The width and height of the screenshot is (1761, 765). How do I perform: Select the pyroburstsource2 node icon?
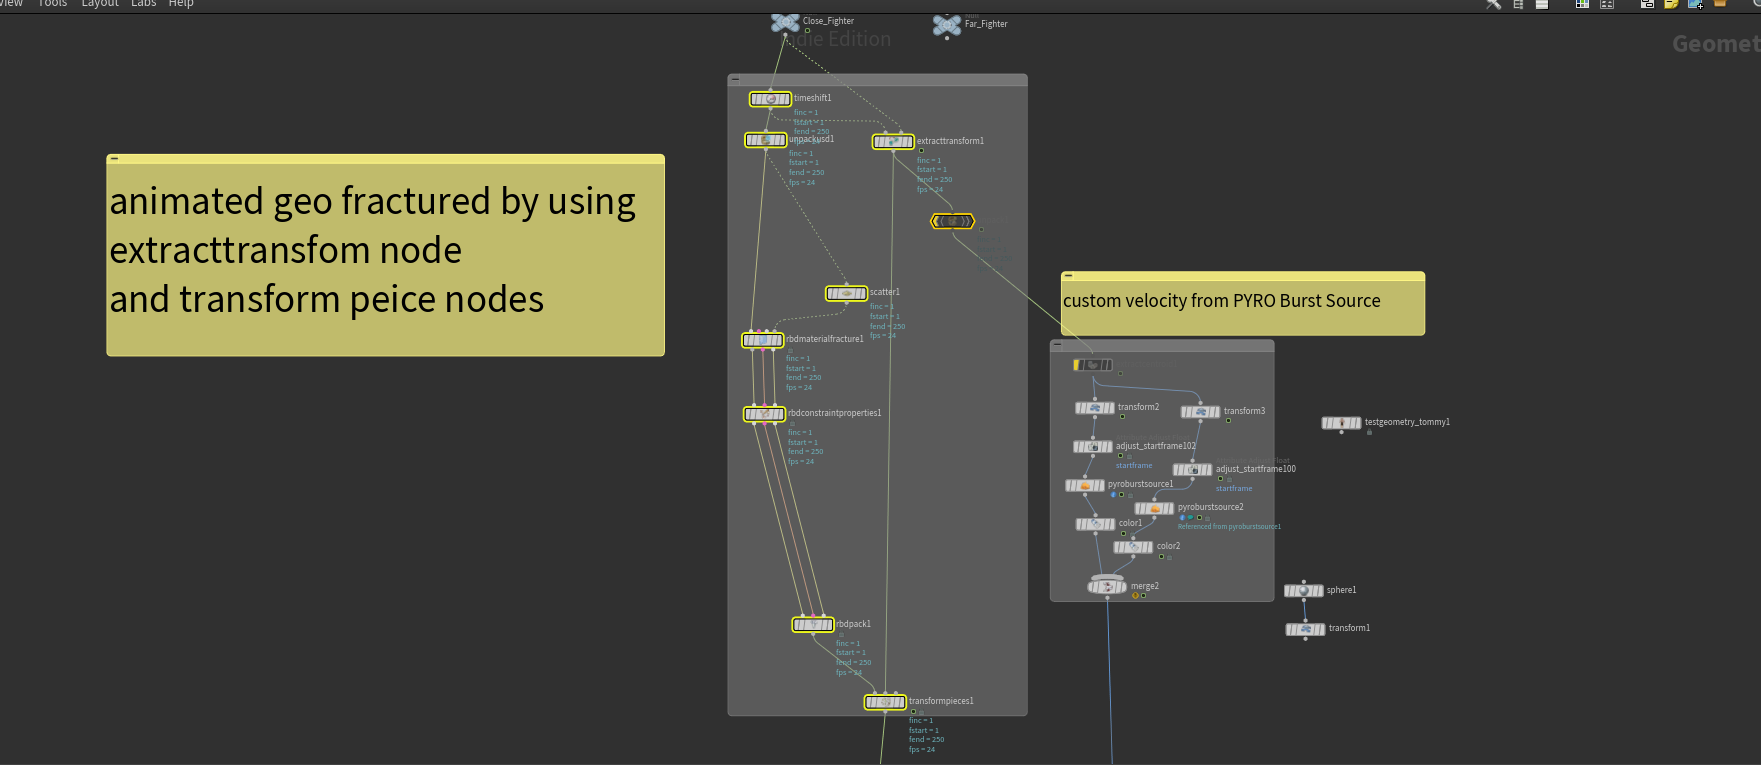1155,509
